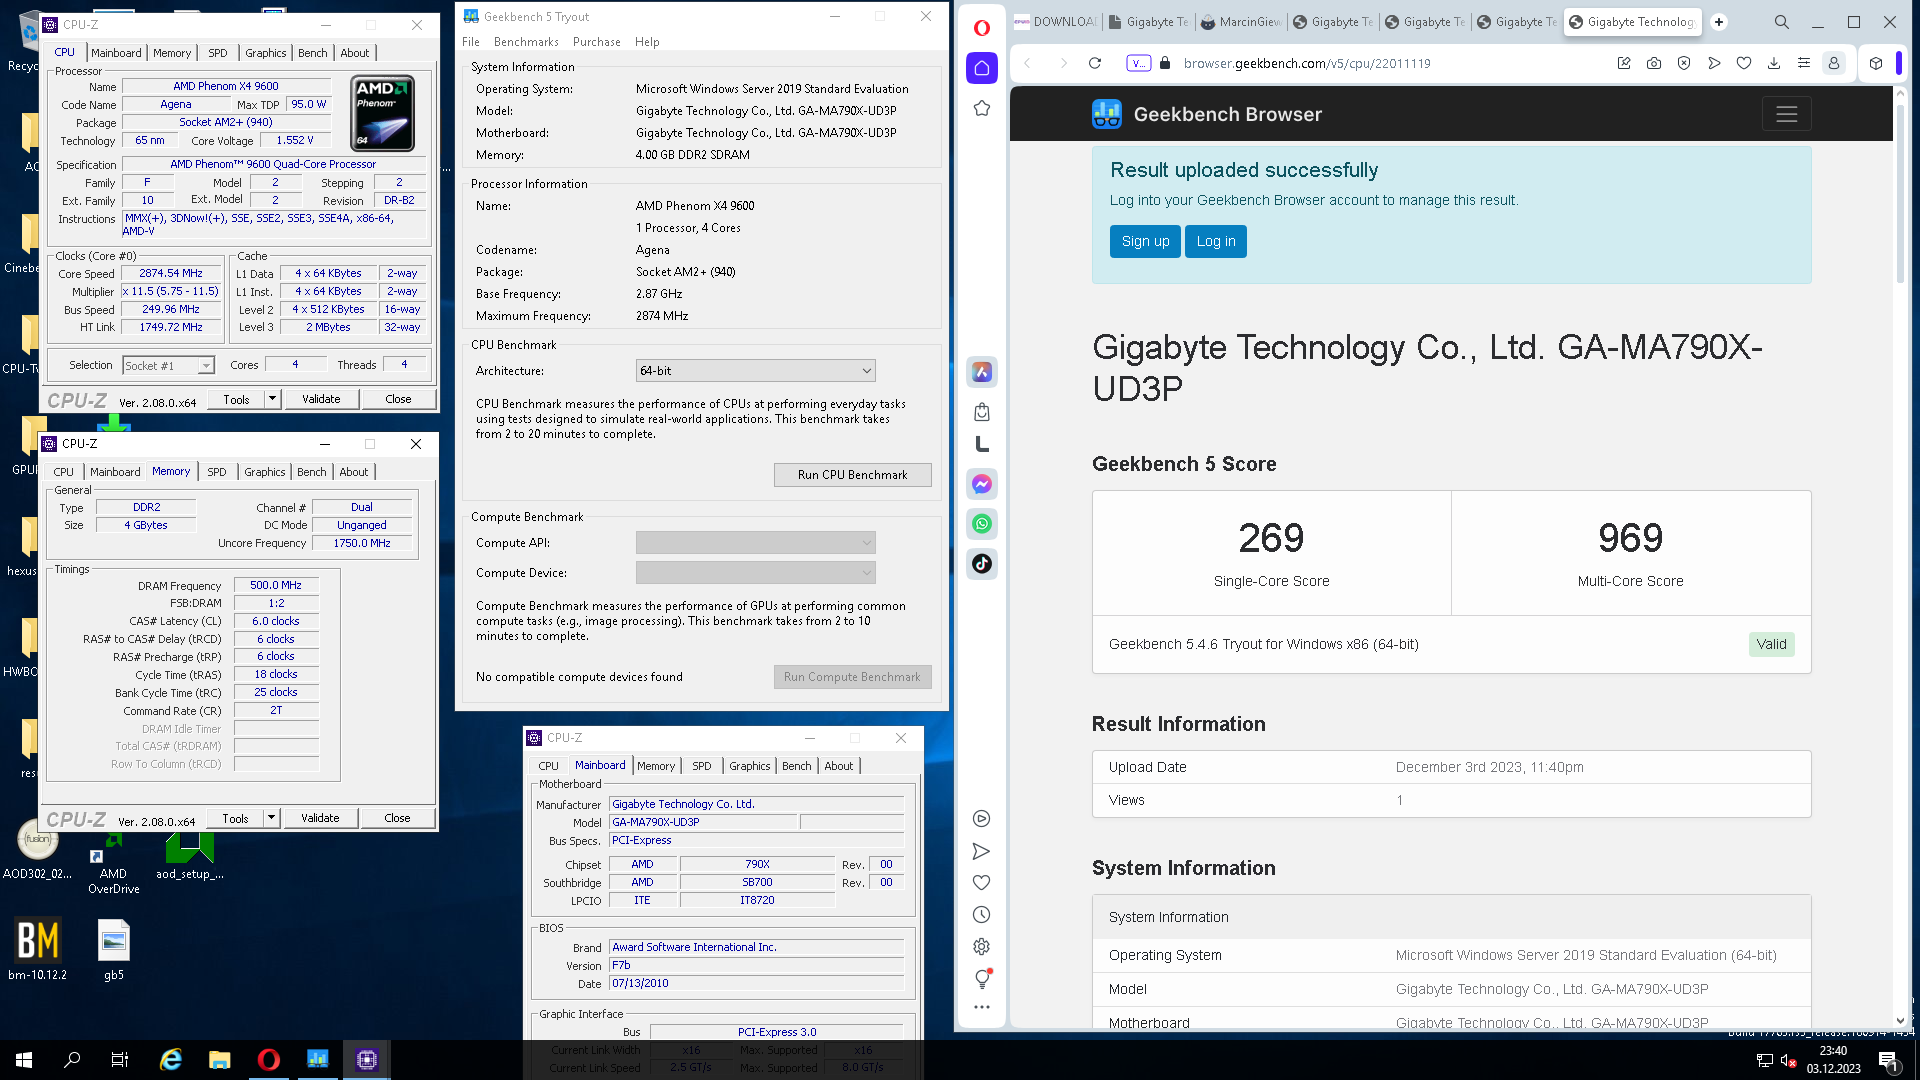Open the File menu in Geekbench
1920x1080 pixels.
471,42
